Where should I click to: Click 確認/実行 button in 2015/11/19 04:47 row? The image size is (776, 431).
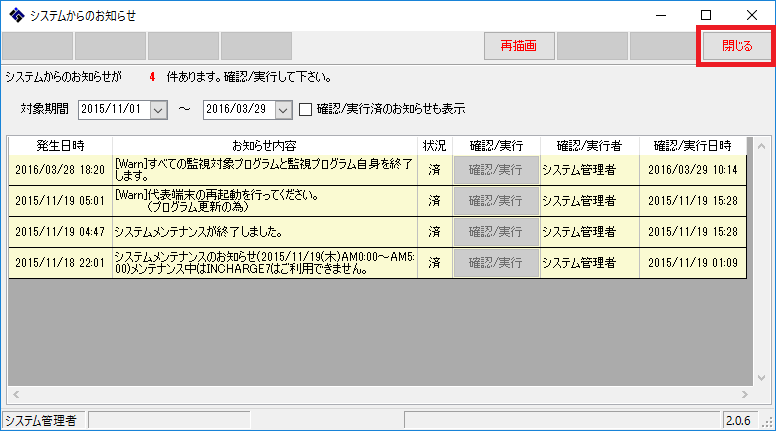click(496, 232)
